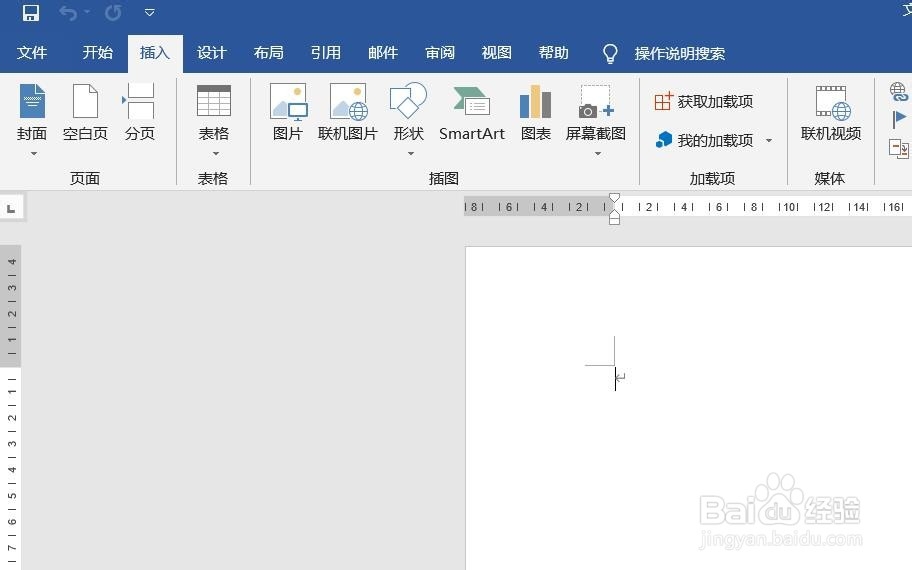The image size is (912, 570).
Task: Open the 视图 tab
Action: click(497, 53)
